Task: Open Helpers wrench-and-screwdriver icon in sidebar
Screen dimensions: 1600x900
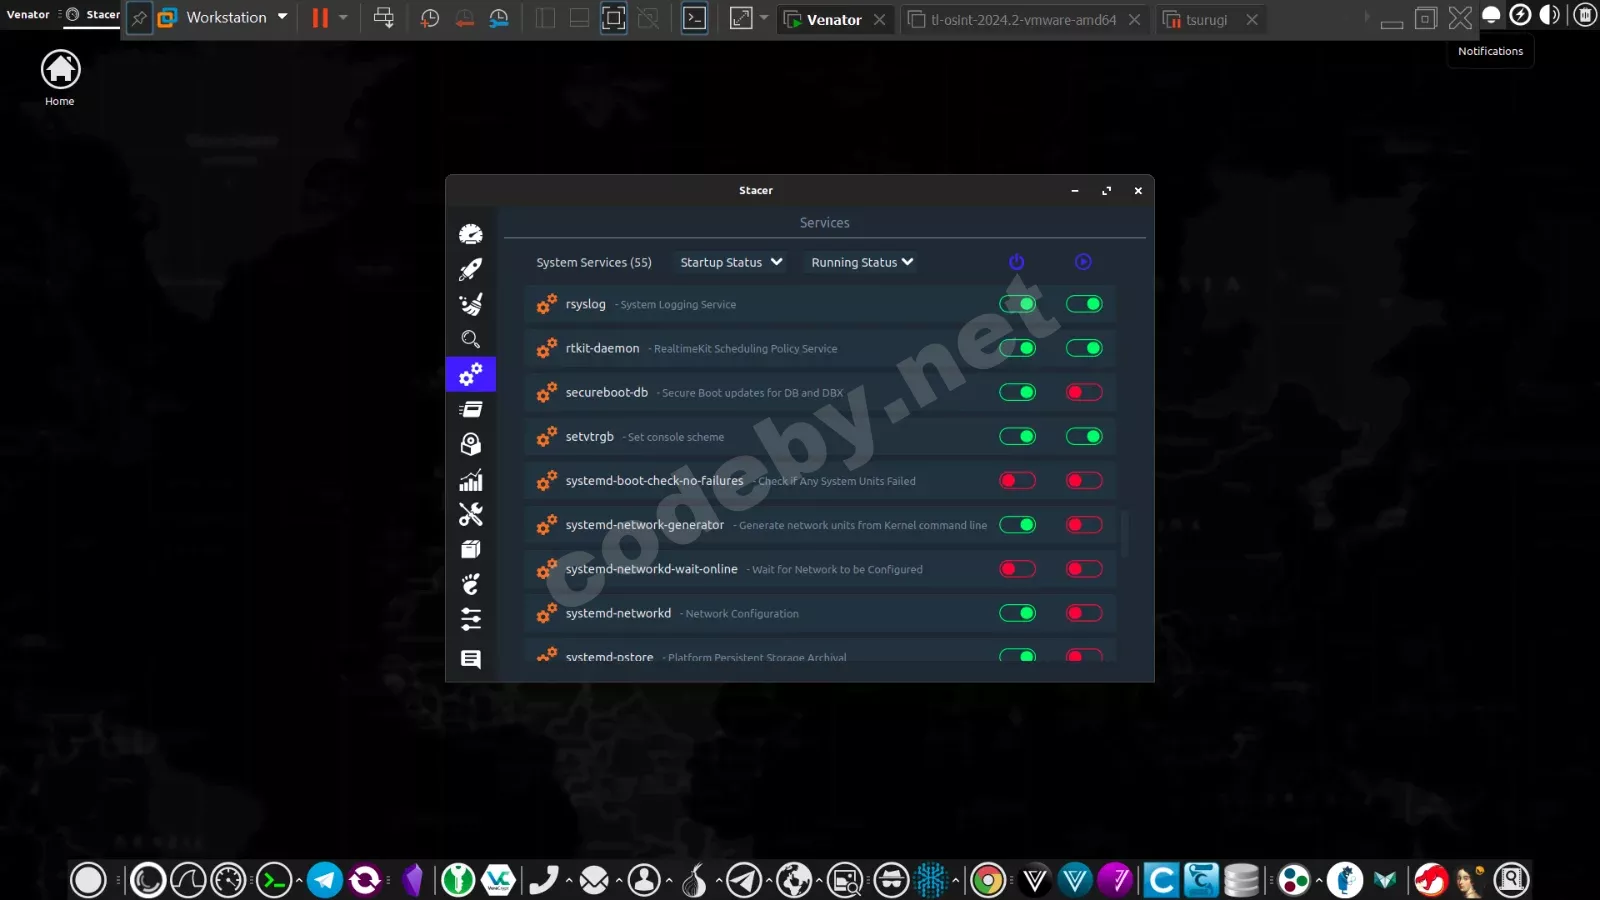Action: point(471,514)
